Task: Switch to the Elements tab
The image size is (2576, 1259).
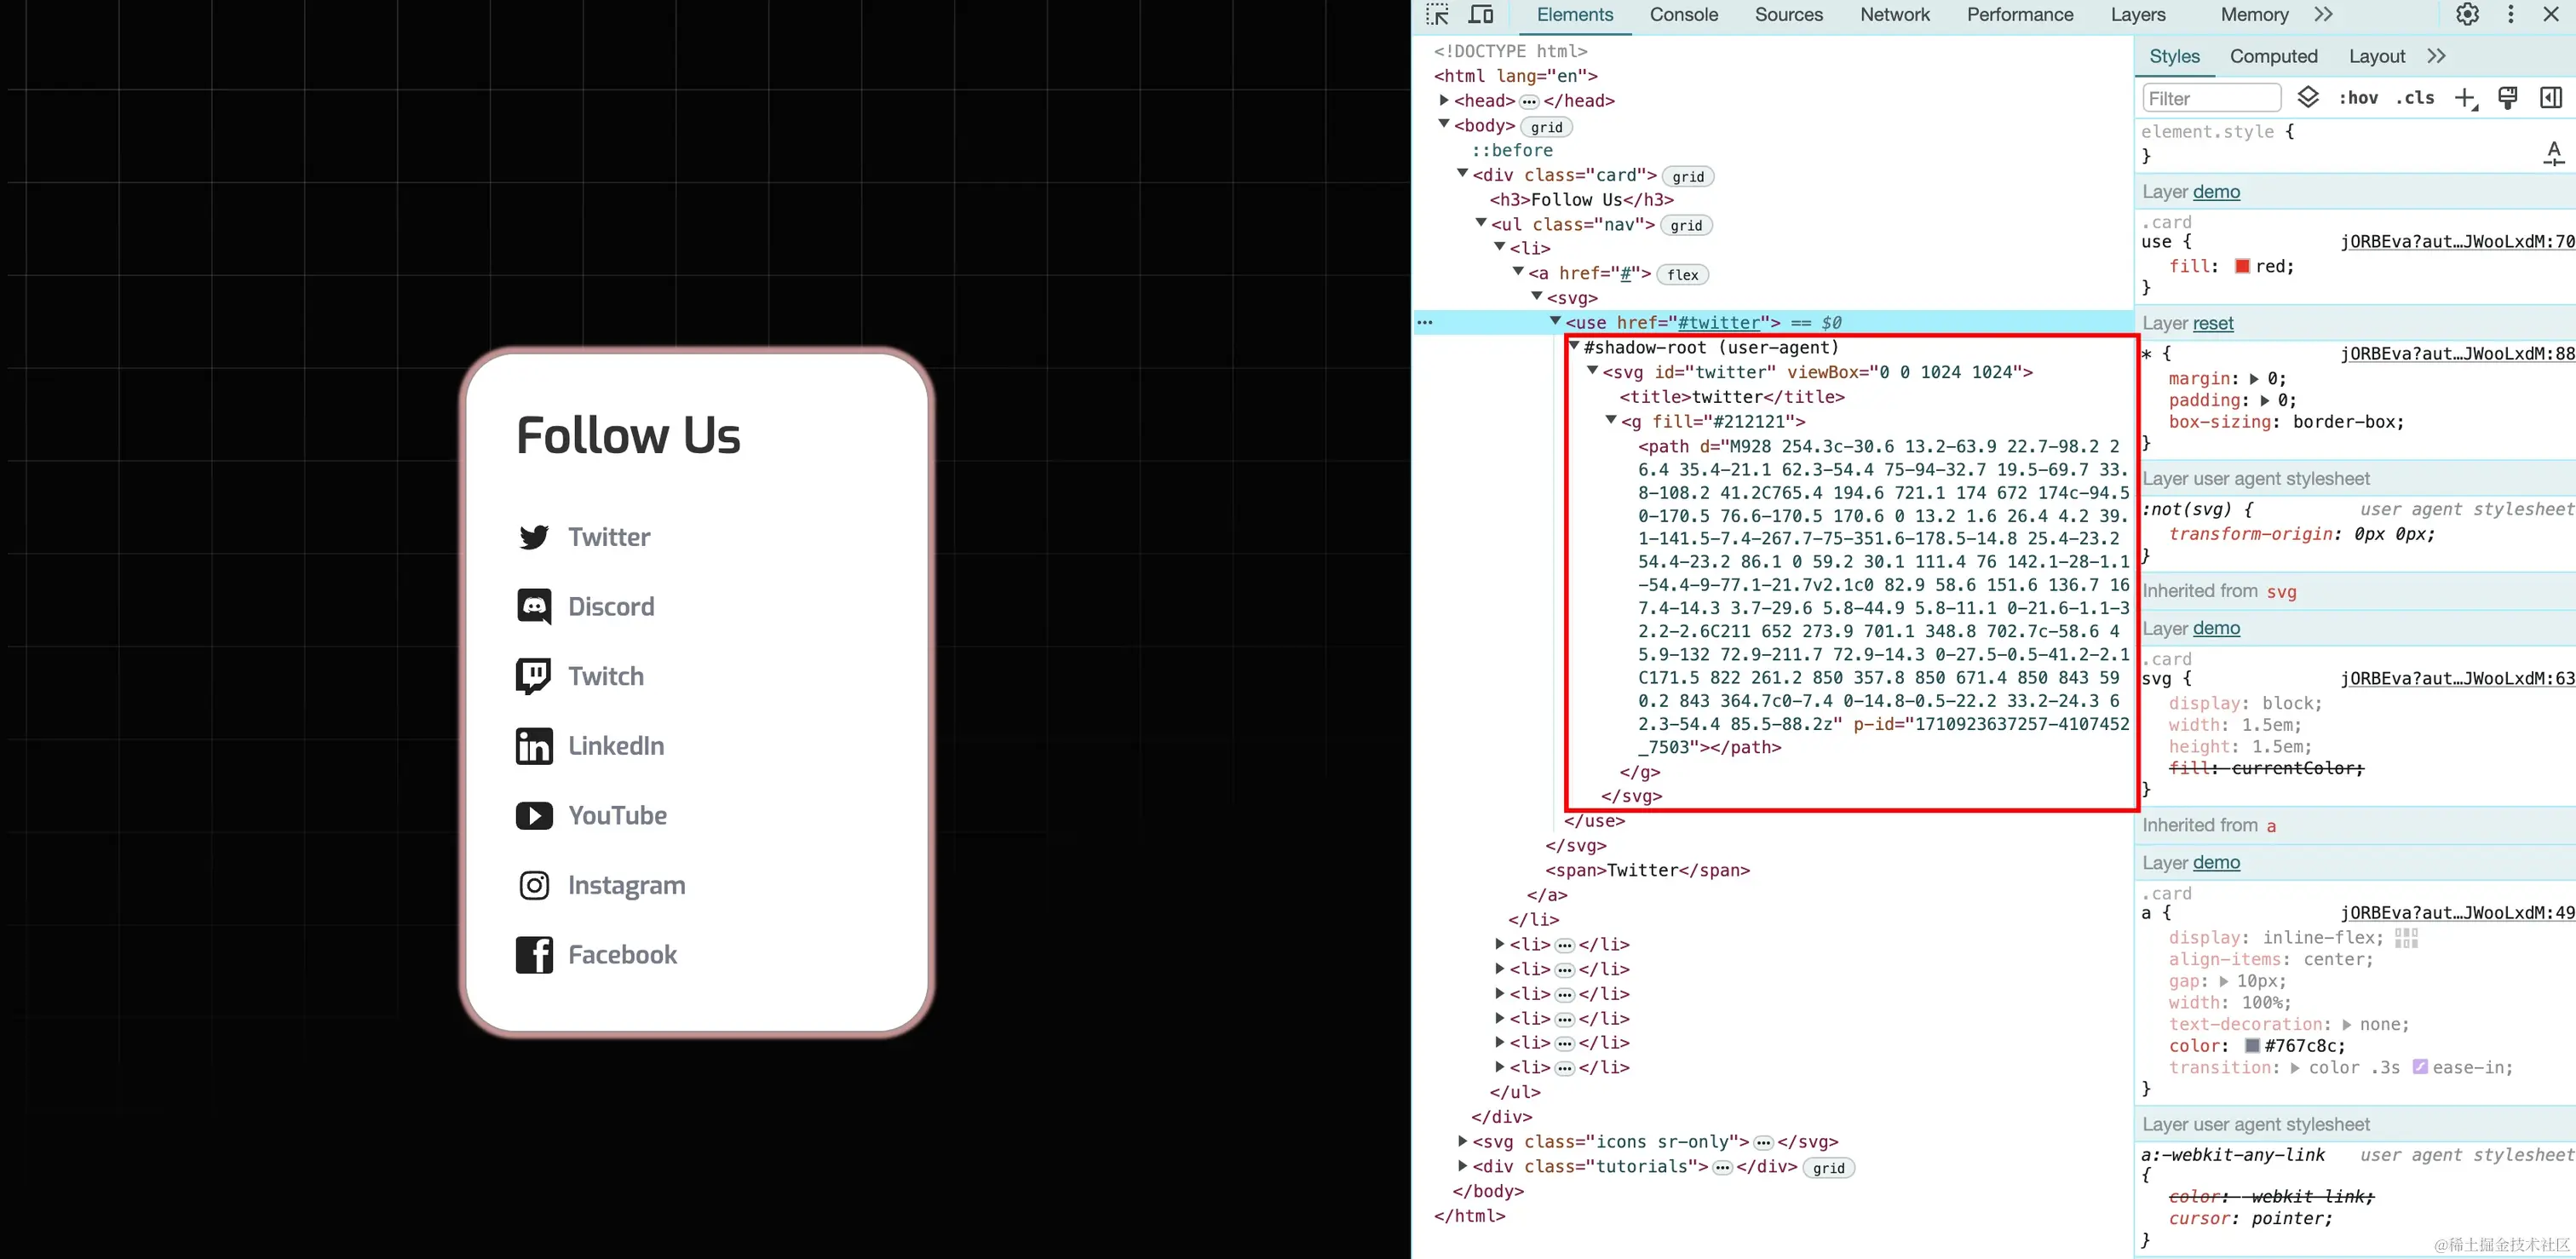Action: click(x=1574, y=15)
